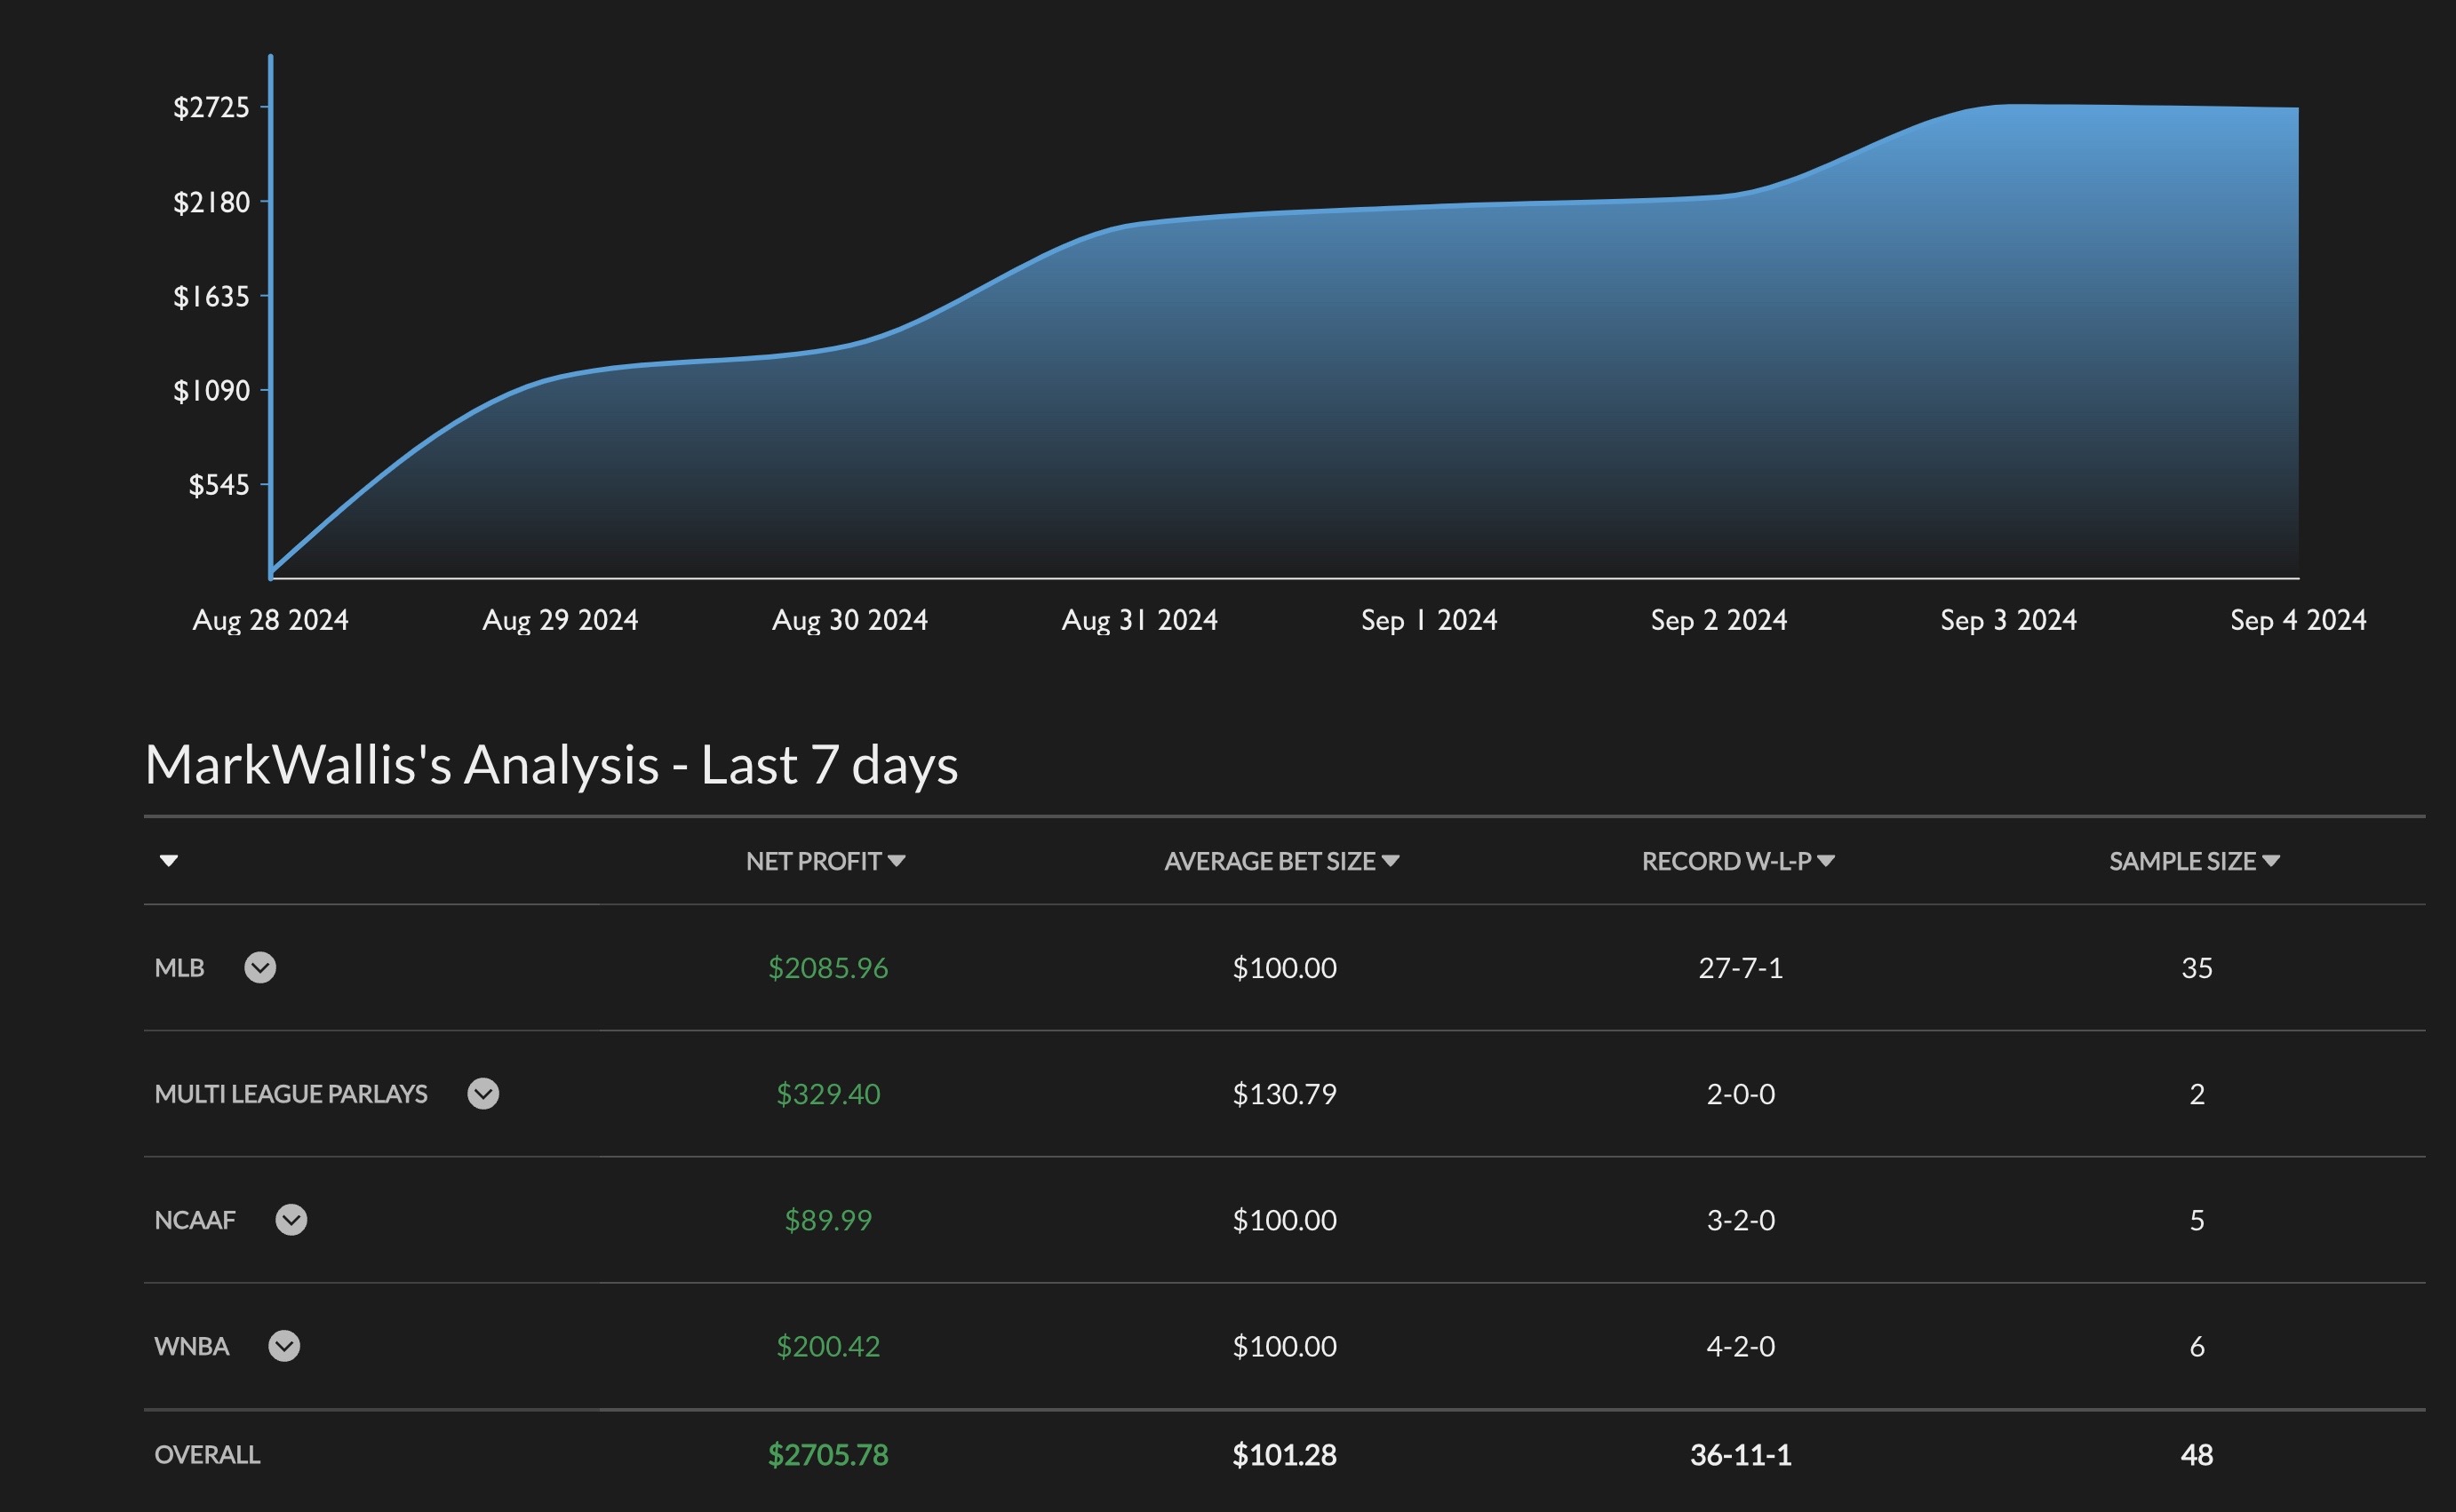This screenshot has width=2456, height=1512.
Task: Click overall sample size 48
Action: click(x=2196, y=1454)
